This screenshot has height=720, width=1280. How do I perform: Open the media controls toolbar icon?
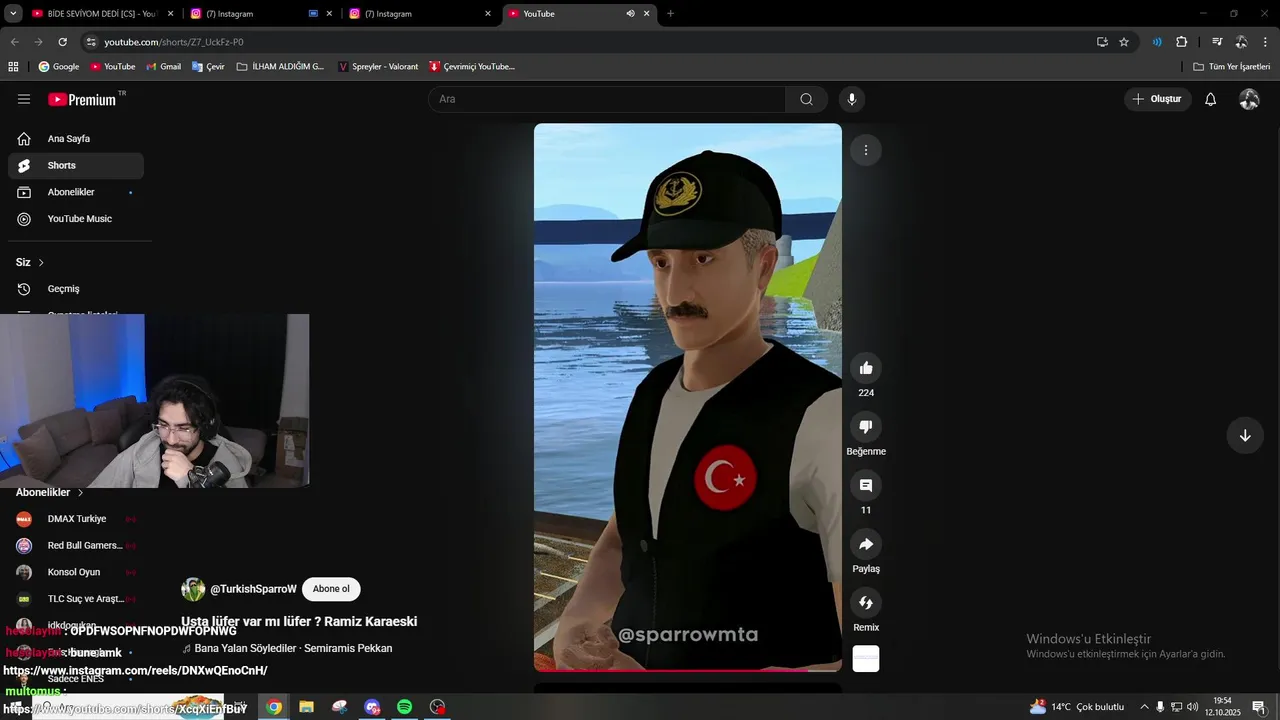(1217, 42)
